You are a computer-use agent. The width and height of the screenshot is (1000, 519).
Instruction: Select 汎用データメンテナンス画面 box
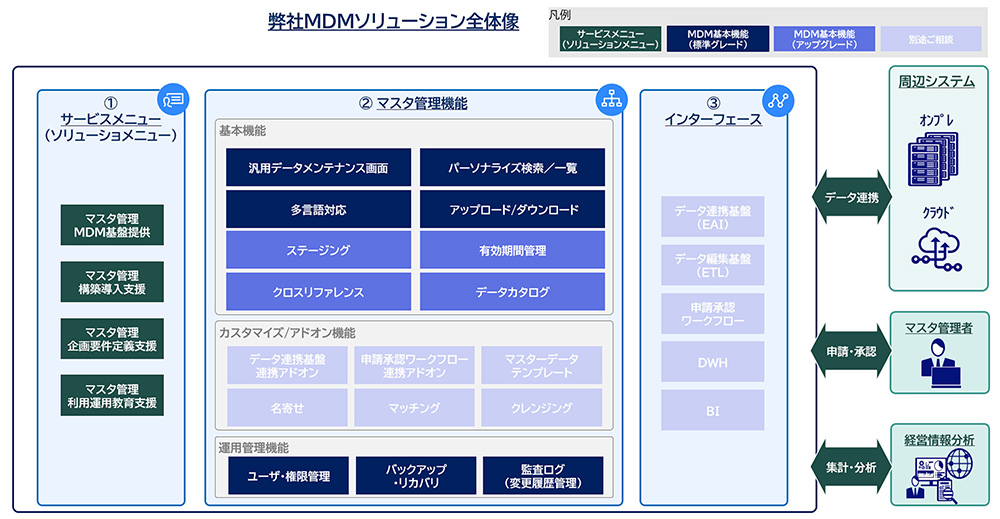click(x=318, y=168)
